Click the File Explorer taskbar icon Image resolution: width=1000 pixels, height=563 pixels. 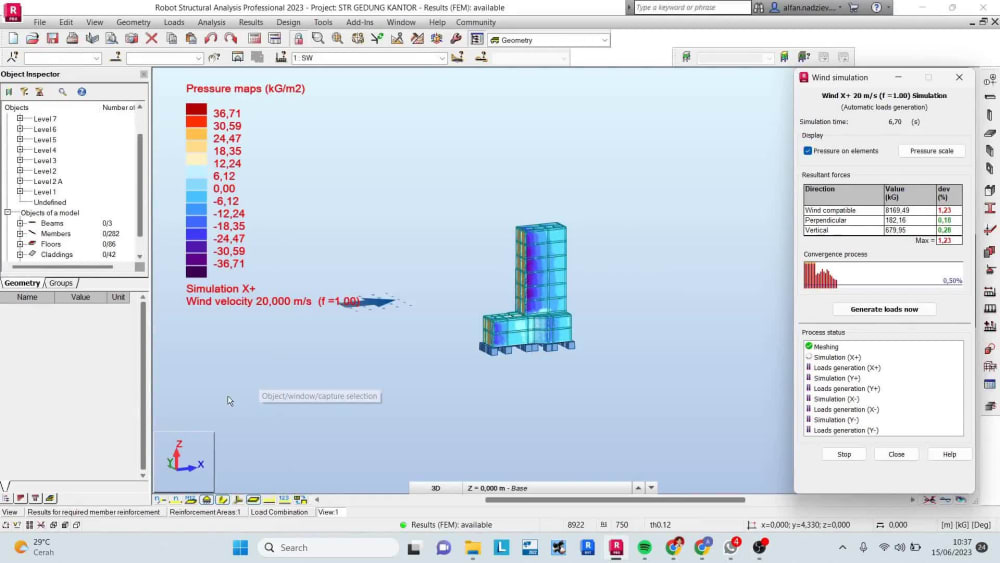473,547
